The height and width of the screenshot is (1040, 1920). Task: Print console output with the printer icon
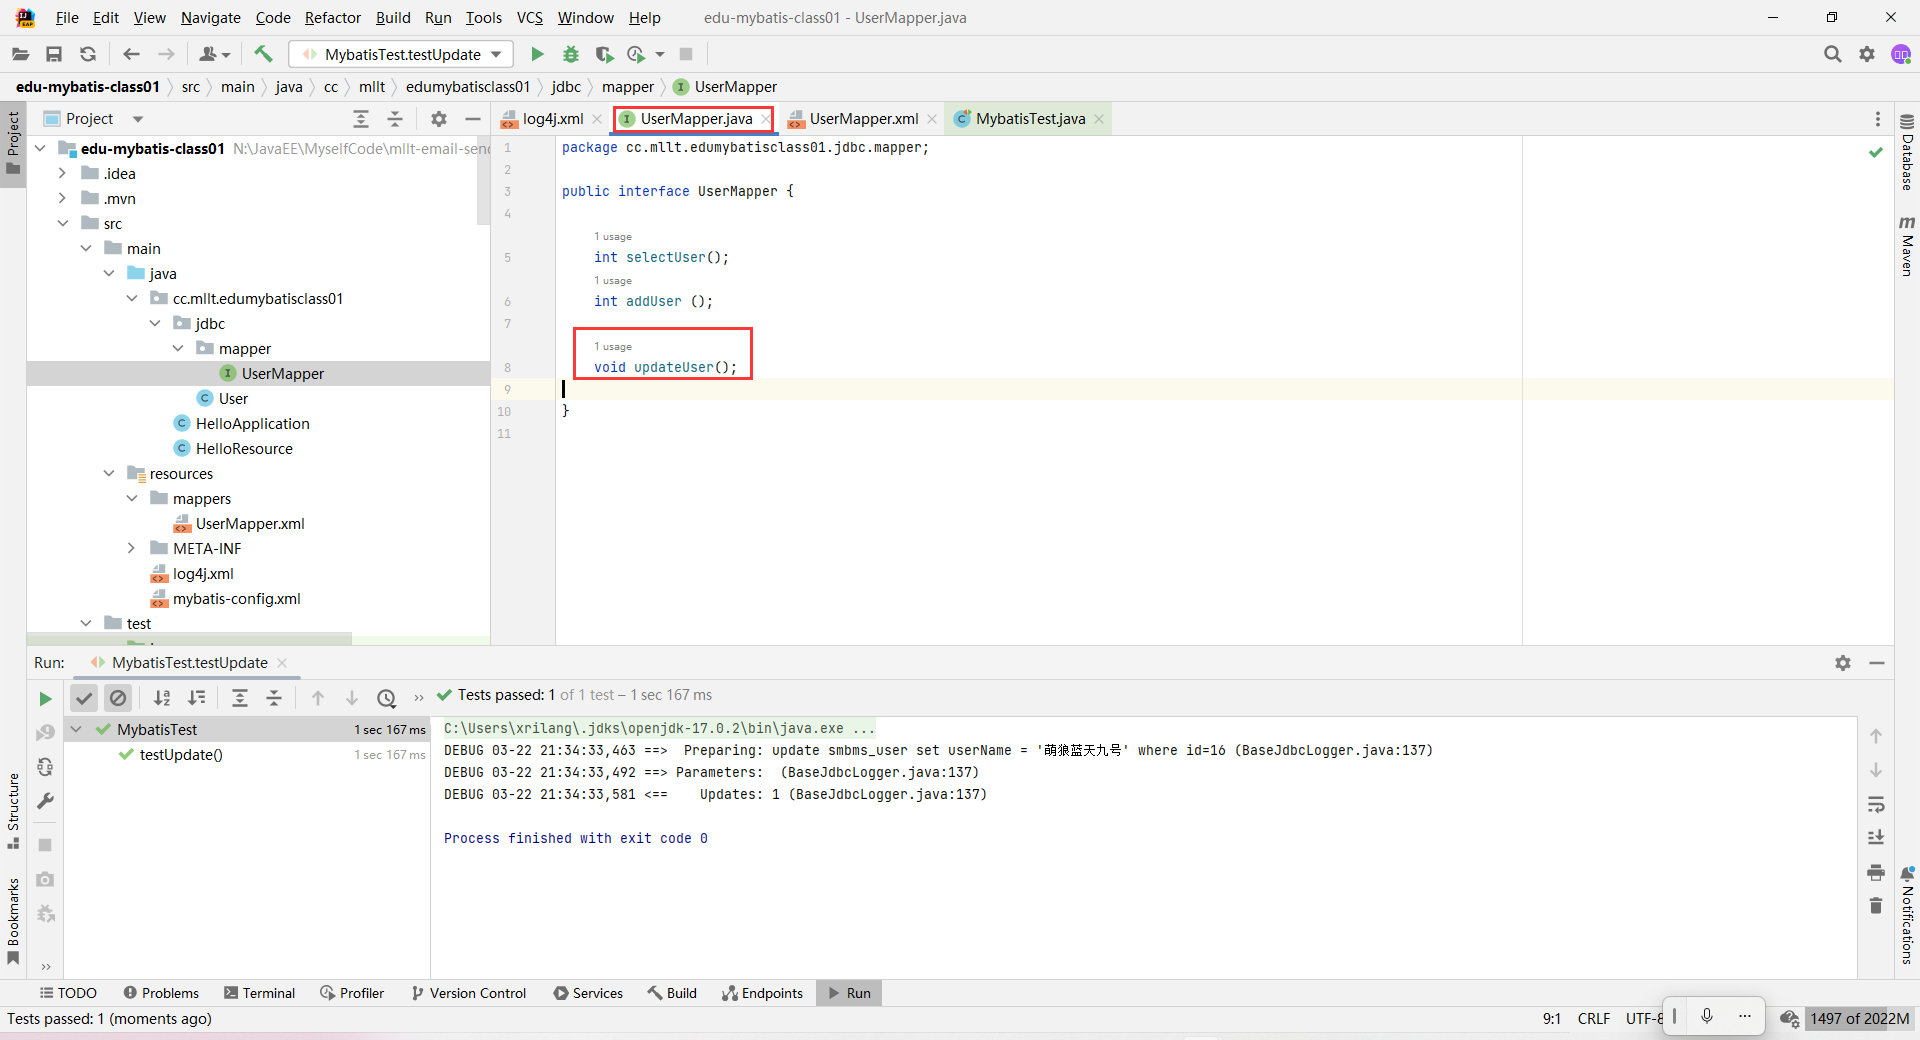tap(1876, 872)
